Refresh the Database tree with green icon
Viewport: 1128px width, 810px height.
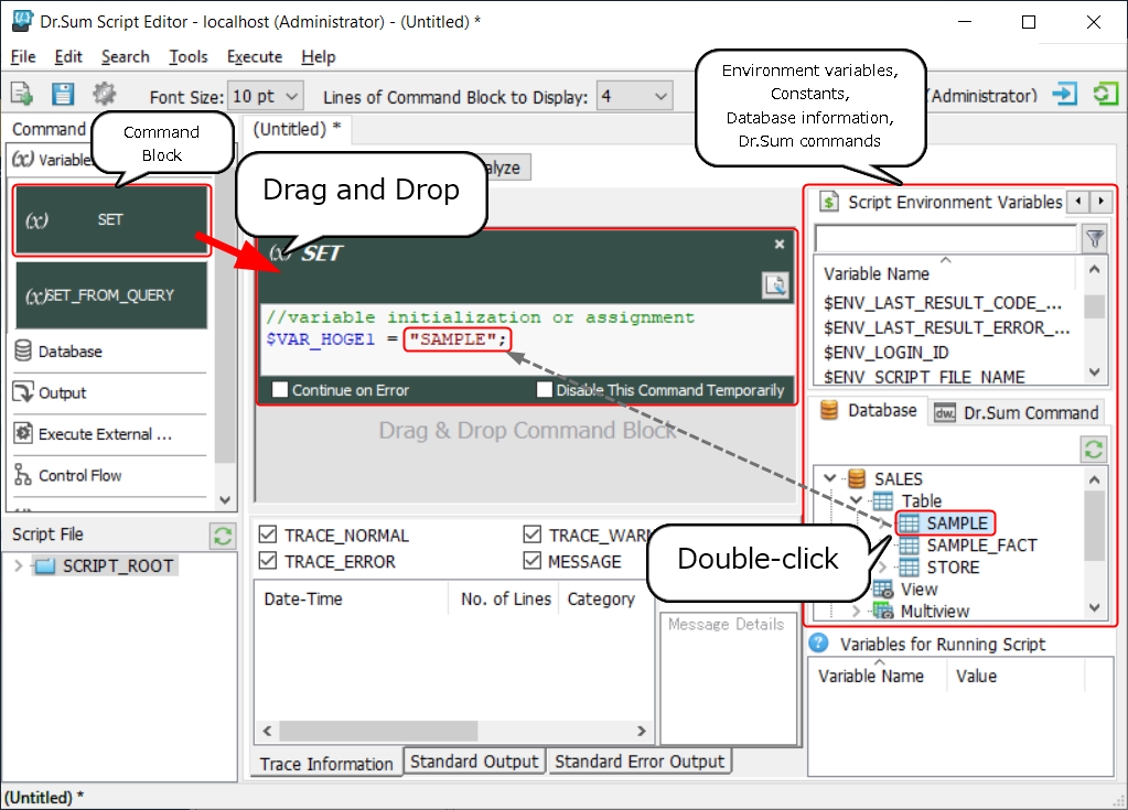[x=1095, y=449]
